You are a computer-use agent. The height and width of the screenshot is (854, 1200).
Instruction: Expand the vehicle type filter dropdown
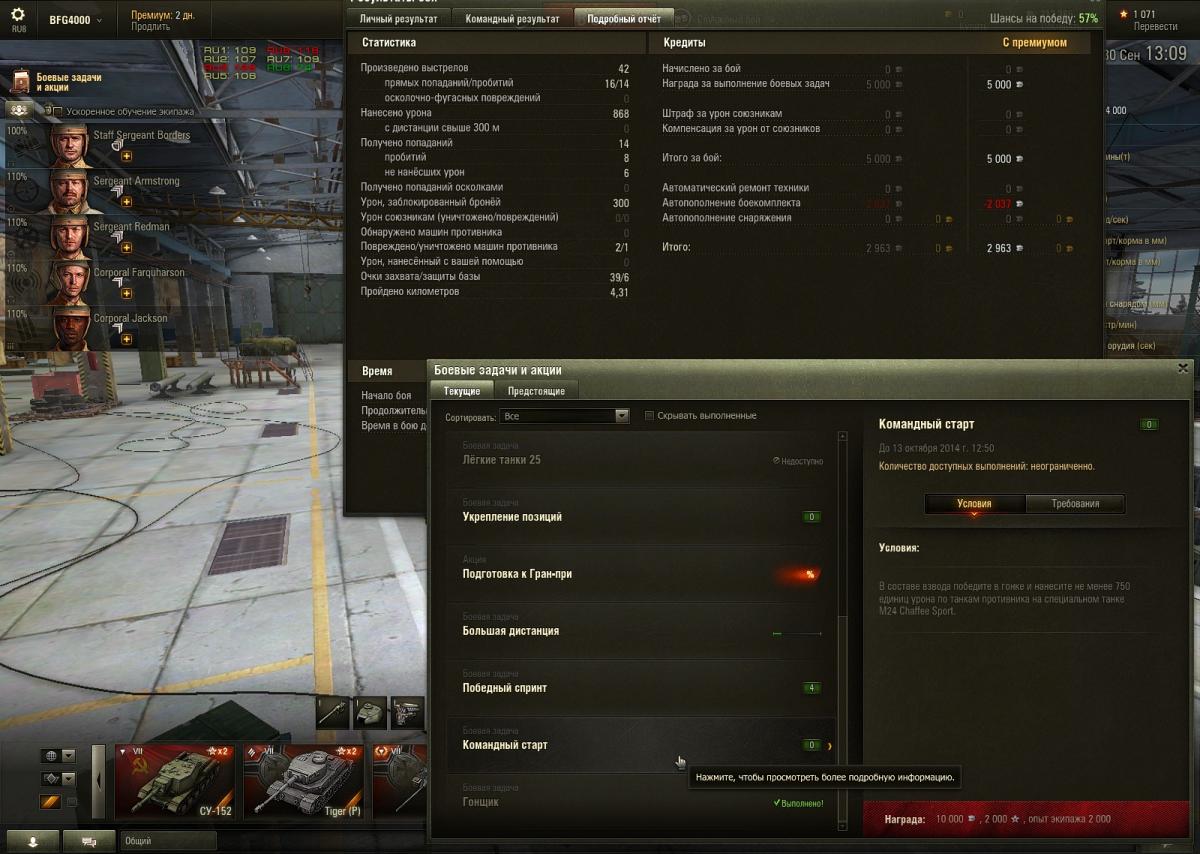pyautogui.click(x=69, y=779)
